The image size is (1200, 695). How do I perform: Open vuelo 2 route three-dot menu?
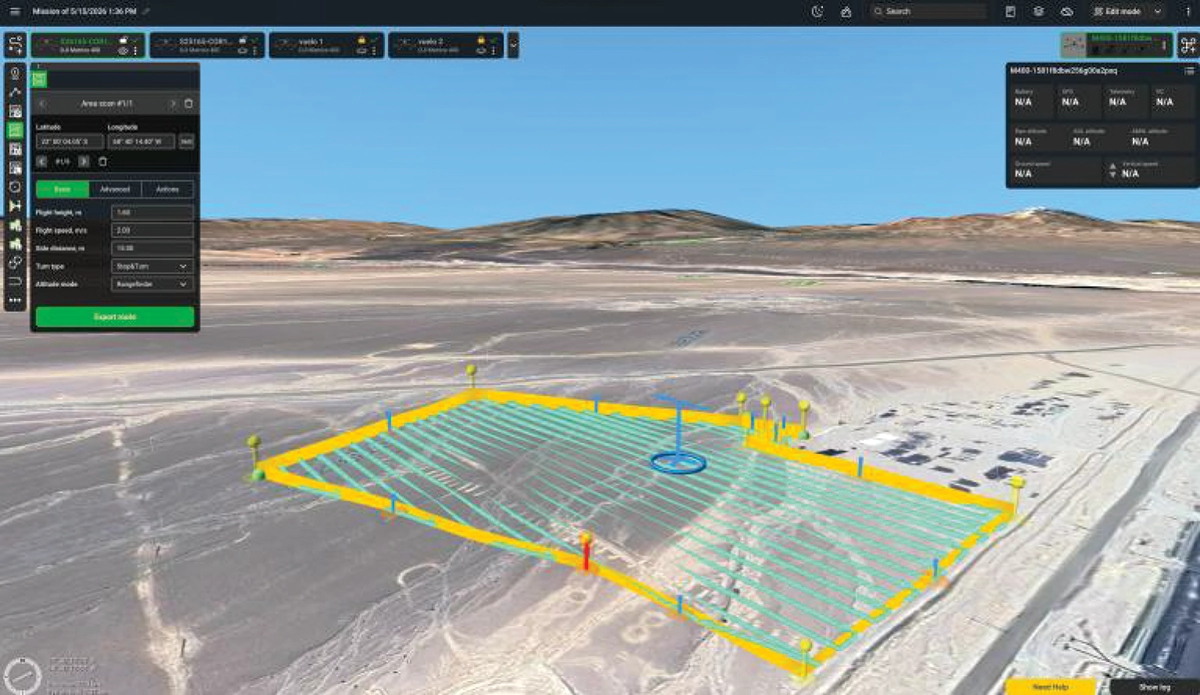[493, 50]
